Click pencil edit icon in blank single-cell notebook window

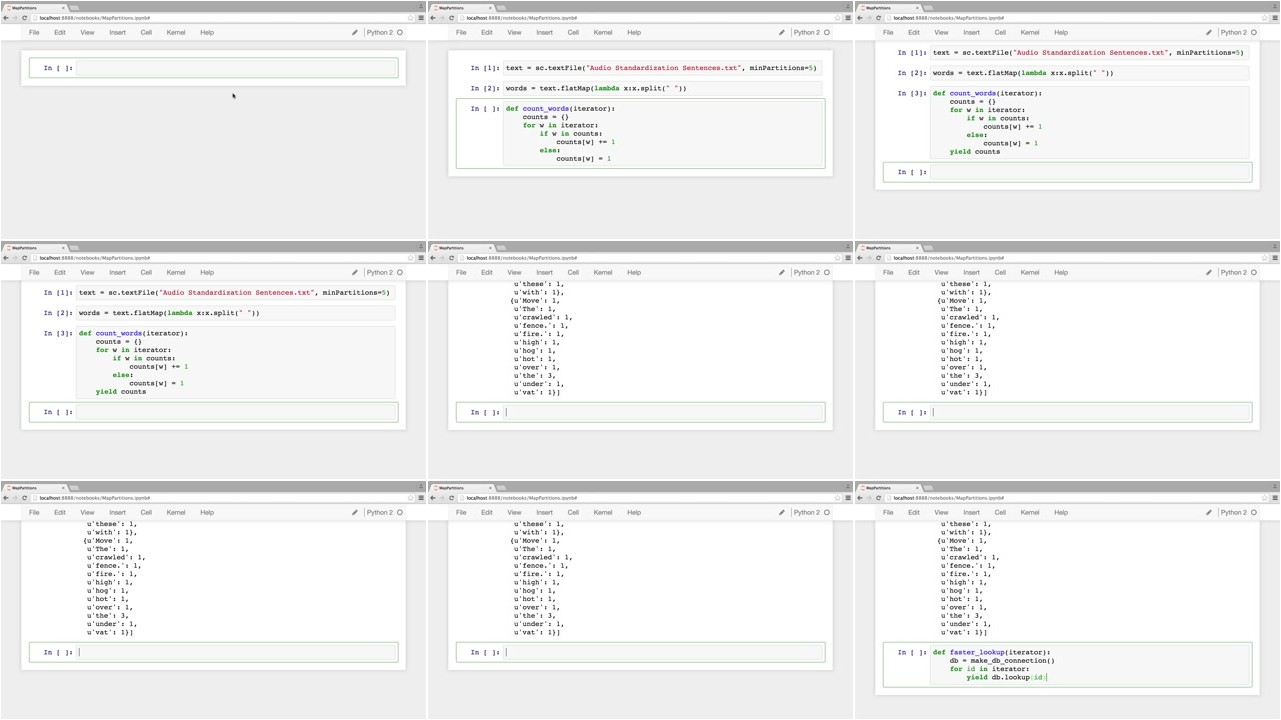tap(355, 32)
